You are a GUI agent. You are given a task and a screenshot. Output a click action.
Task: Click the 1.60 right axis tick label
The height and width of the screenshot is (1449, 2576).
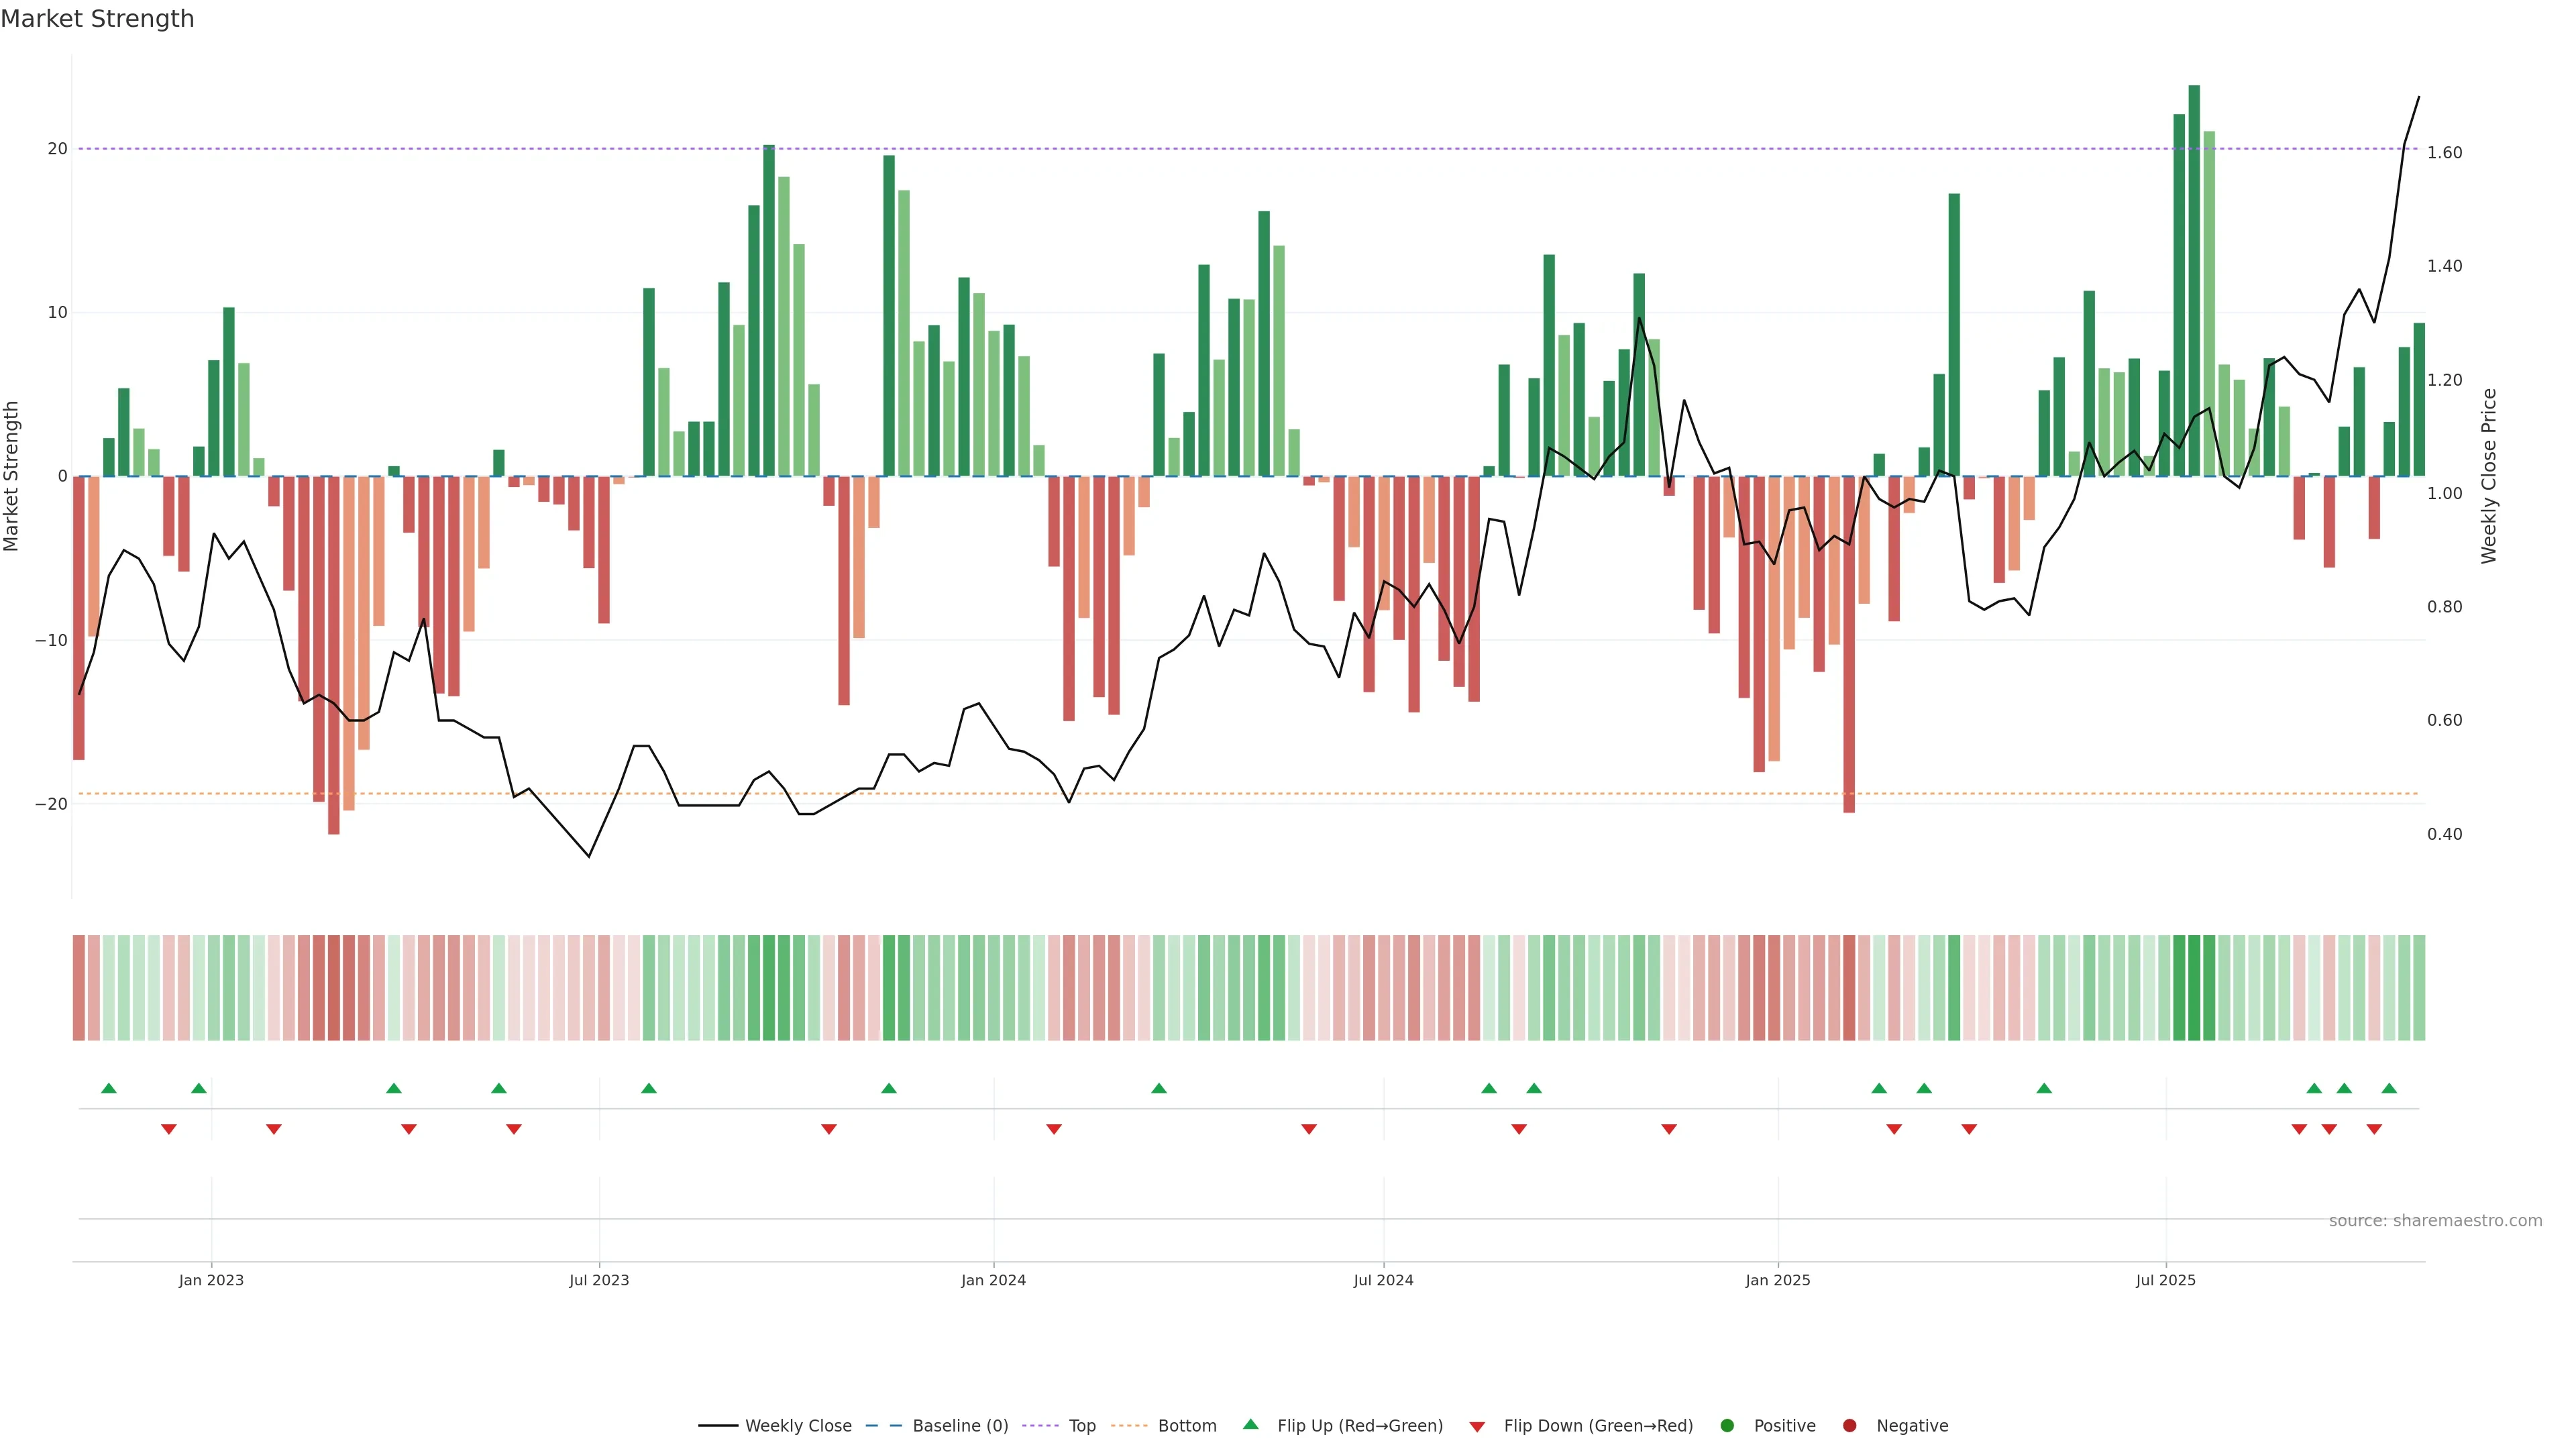[x=2444, y=153]
